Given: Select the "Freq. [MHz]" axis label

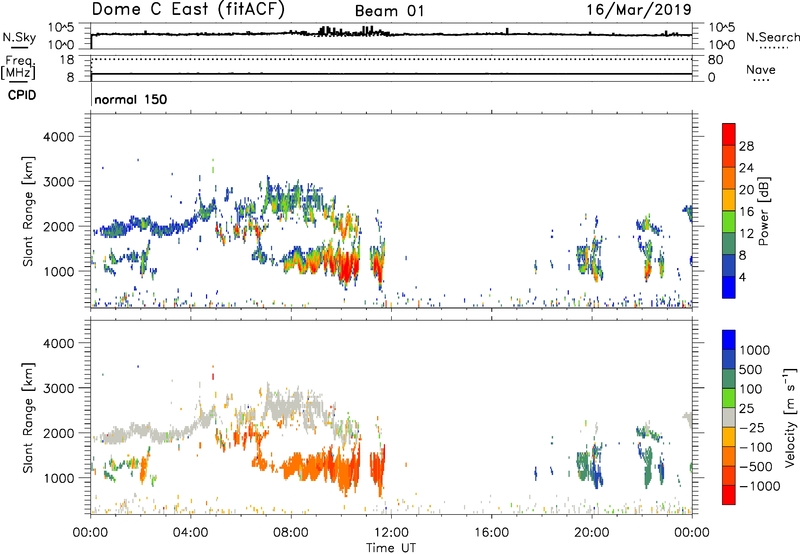Looking at the screenshot, I should [x=18, y=68].
